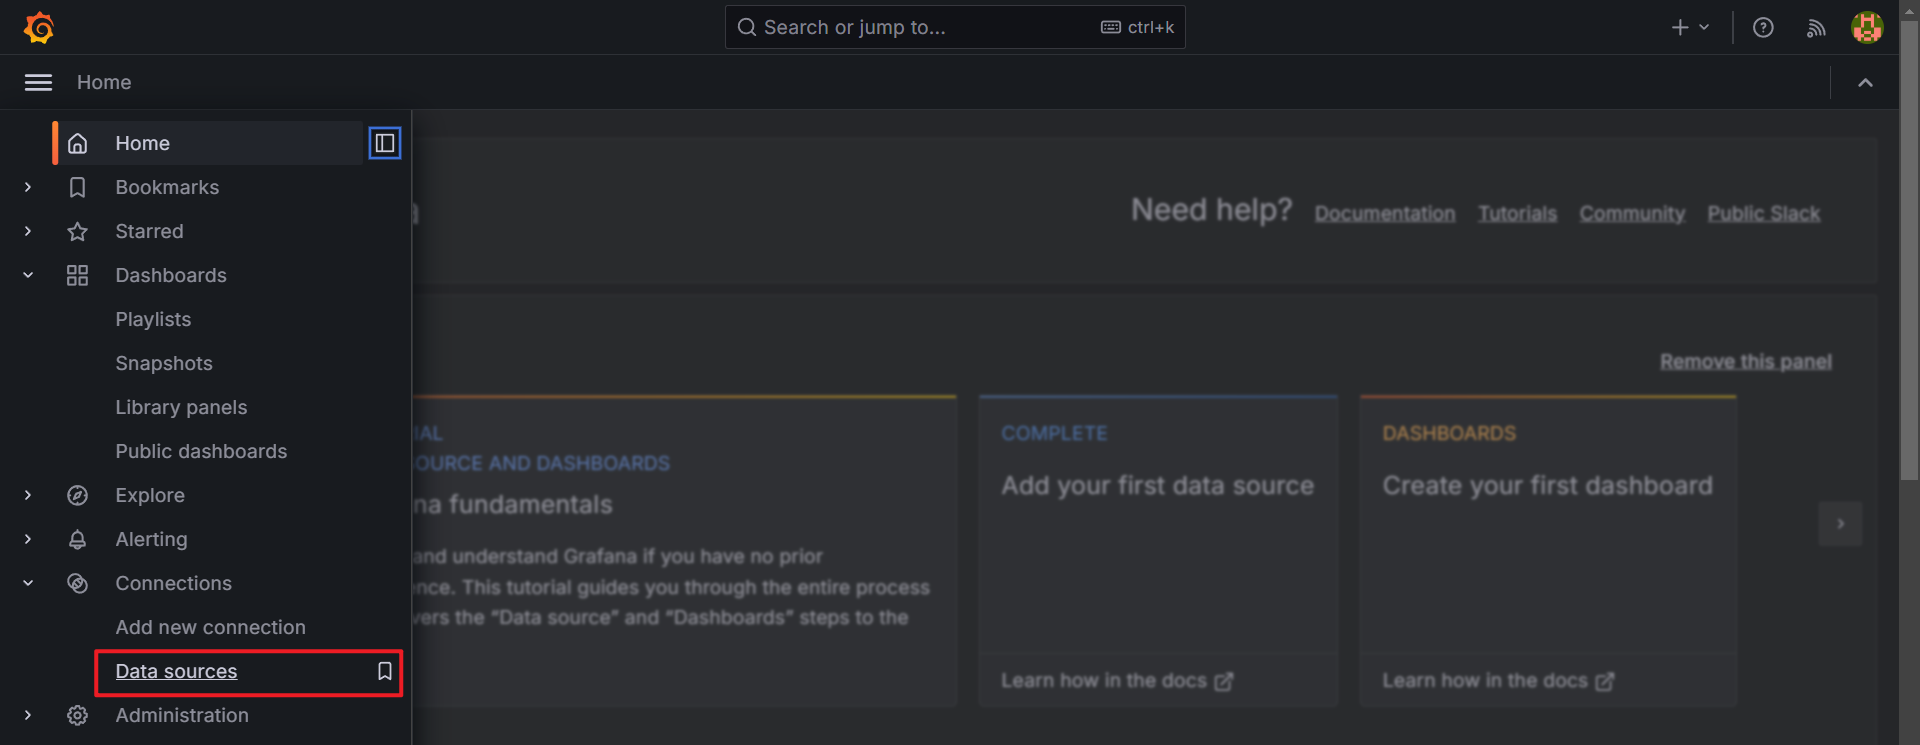1920x745 pixels.
Task: Open Add new connection
Action: point(210,627)
